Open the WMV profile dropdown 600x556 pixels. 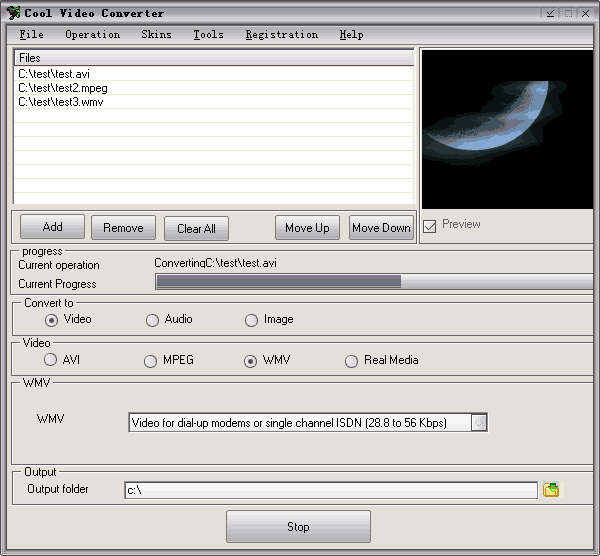pyautogui.click(x=479, y=423)
